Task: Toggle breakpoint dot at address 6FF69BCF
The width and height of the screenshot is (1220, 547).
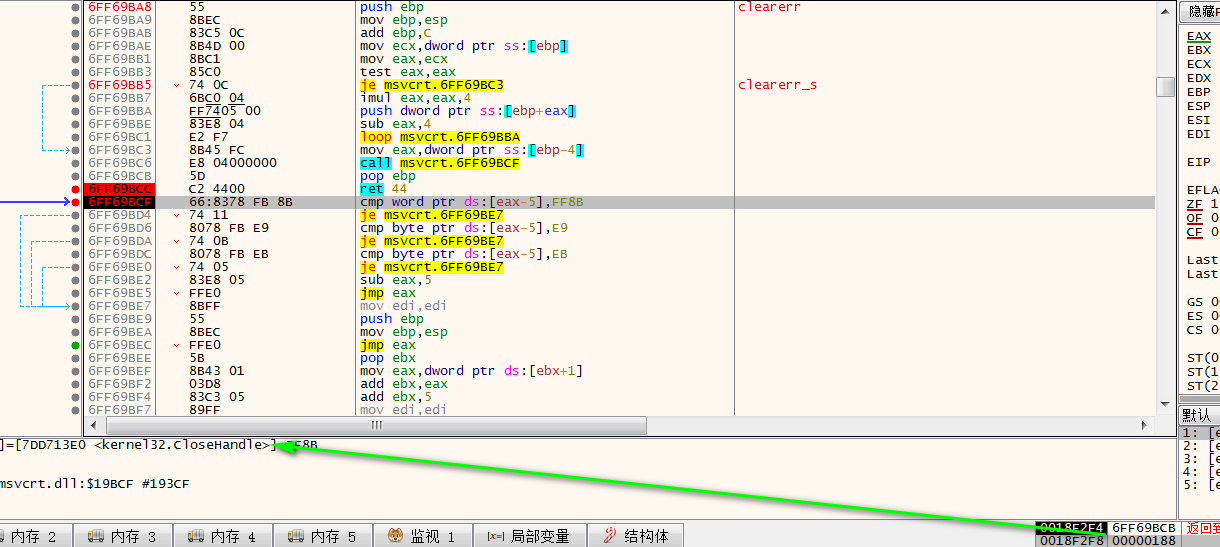Action: [76, 202]
